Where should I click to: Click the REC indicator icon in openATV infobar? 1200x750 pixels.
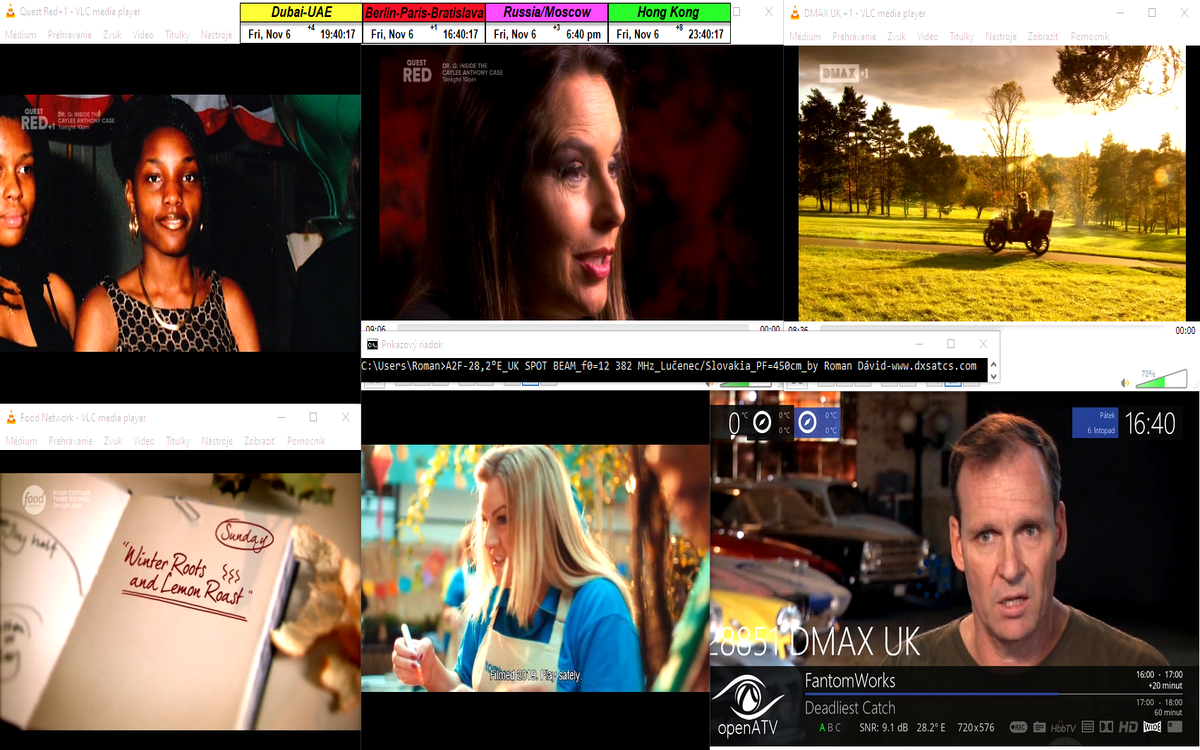click(1019, 727)
